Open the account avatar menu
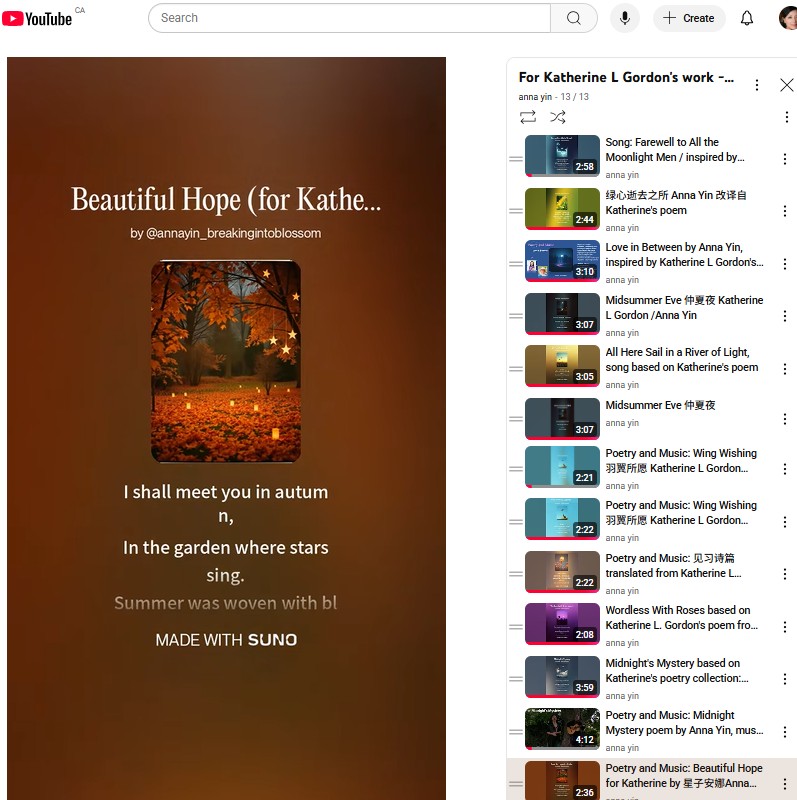The image size is (797, 800). [787, 18]
